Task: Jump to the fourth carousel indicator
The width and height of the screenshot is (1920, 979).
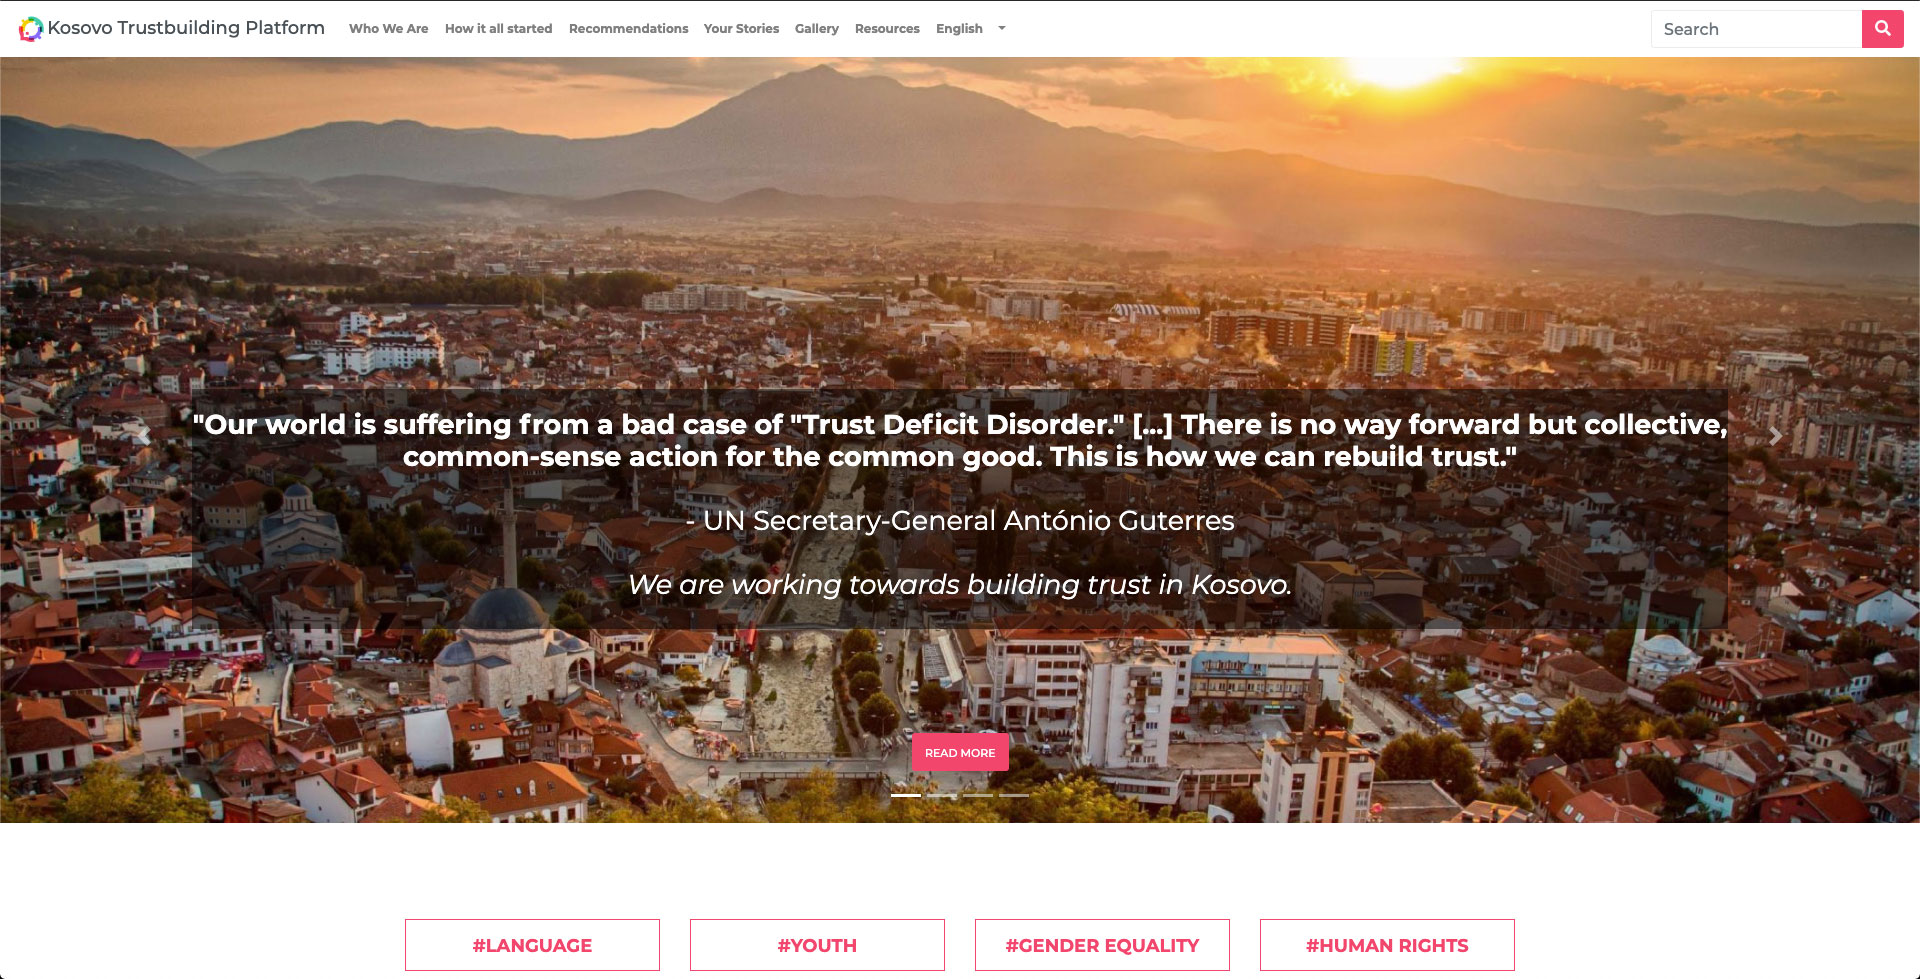Action: (1014, 795)
